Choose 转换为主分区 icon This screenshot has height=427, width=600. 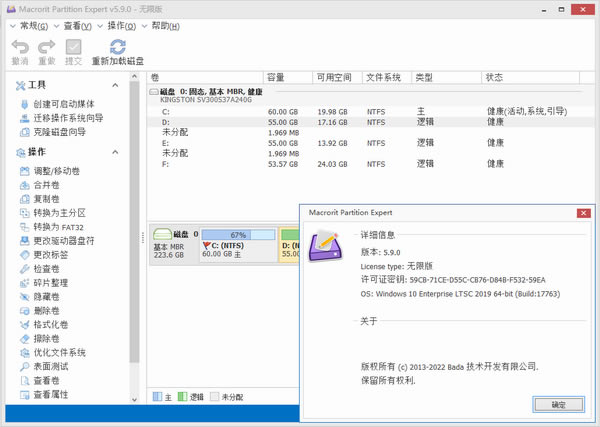point(24,213)
